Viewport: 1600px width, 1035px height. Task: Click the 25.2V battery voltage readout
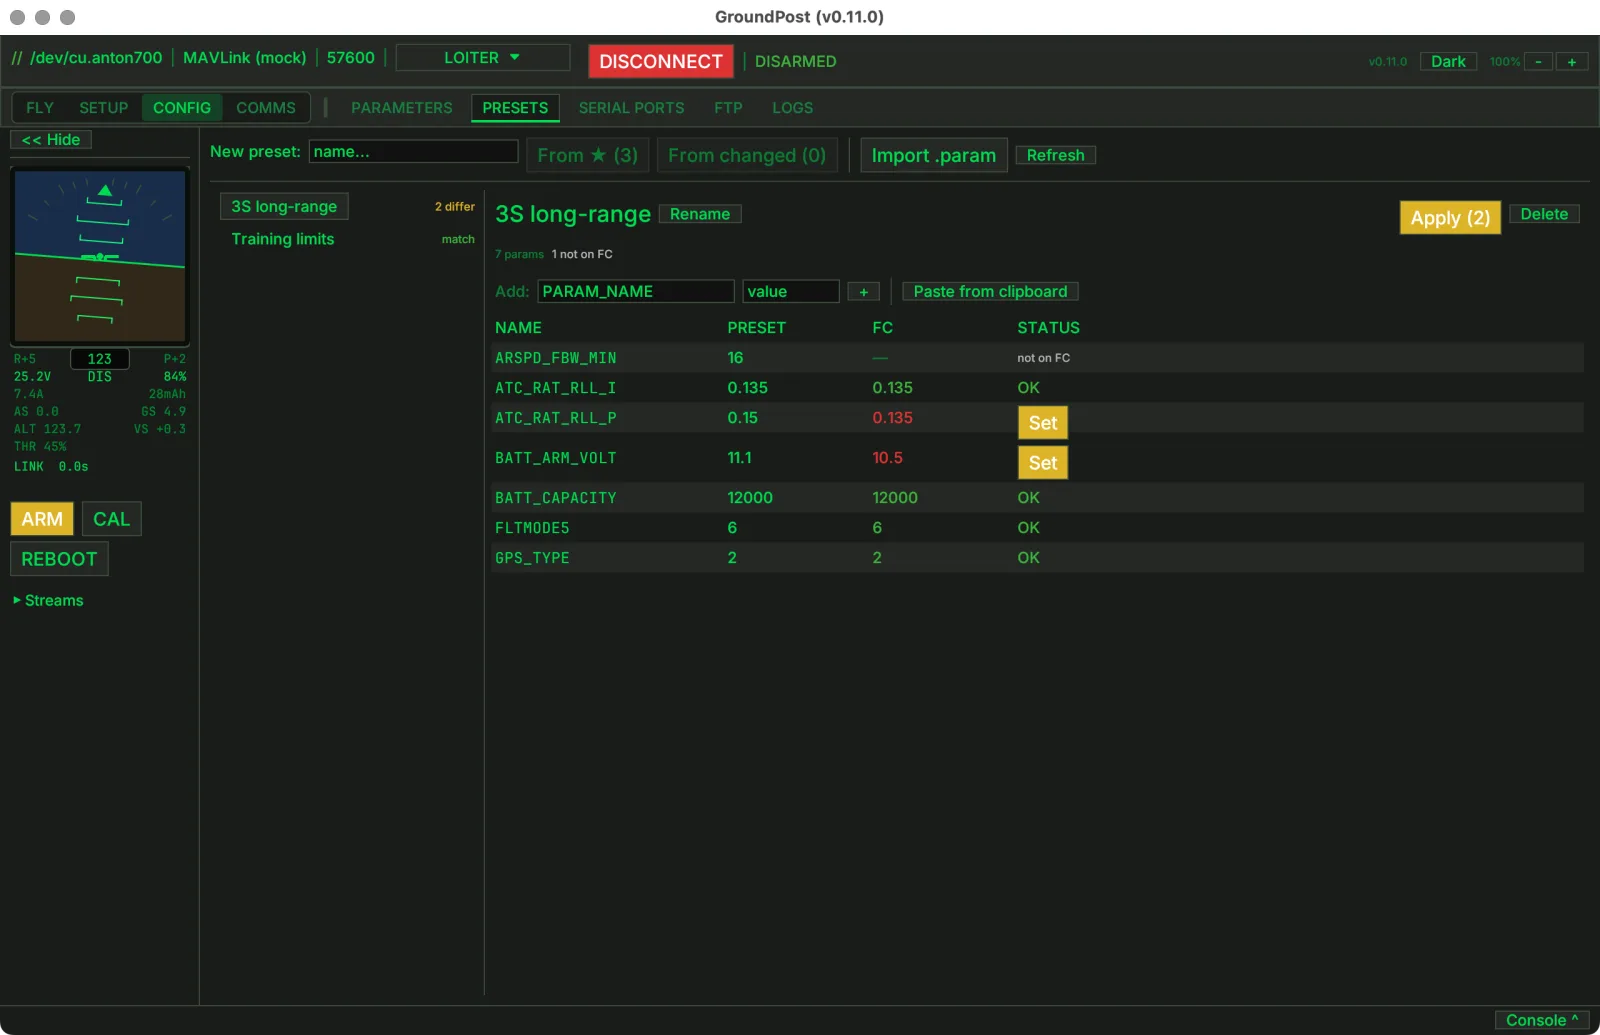(32, 377)
